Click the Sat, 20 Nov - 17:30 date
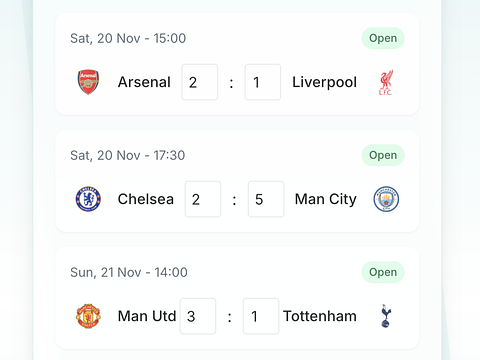480x360 pixels. [128, 155]
